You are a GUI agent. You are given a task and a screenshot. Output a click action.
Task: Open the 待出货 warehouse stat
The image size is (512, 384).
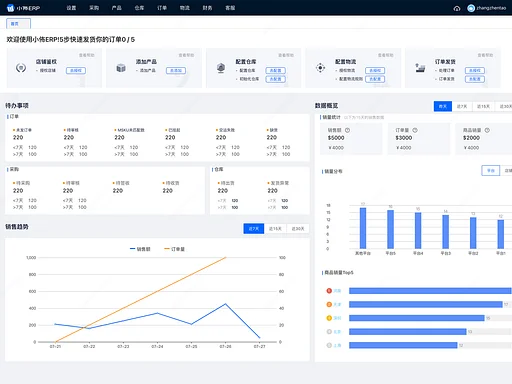226,183
